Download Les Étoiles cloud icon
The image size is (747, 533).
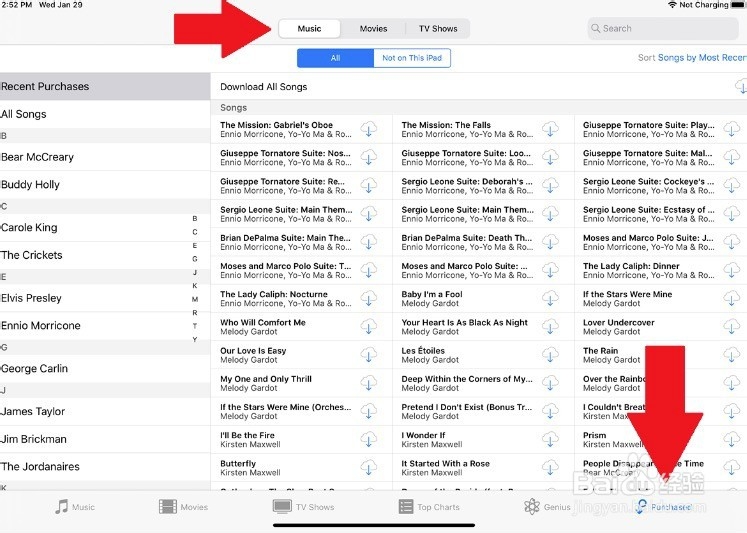click(x=550, y=354)
